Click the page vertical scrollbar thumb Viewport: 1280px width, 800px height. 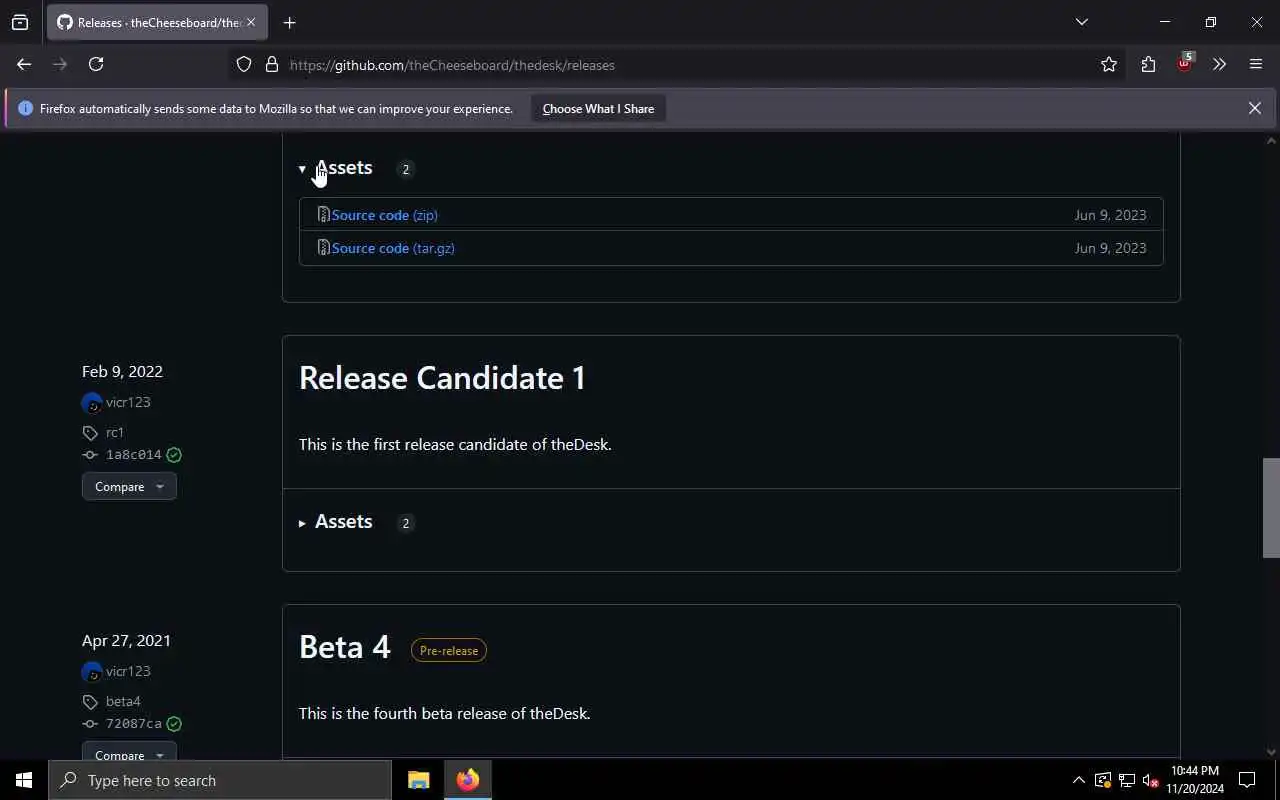pos(1271,507)
